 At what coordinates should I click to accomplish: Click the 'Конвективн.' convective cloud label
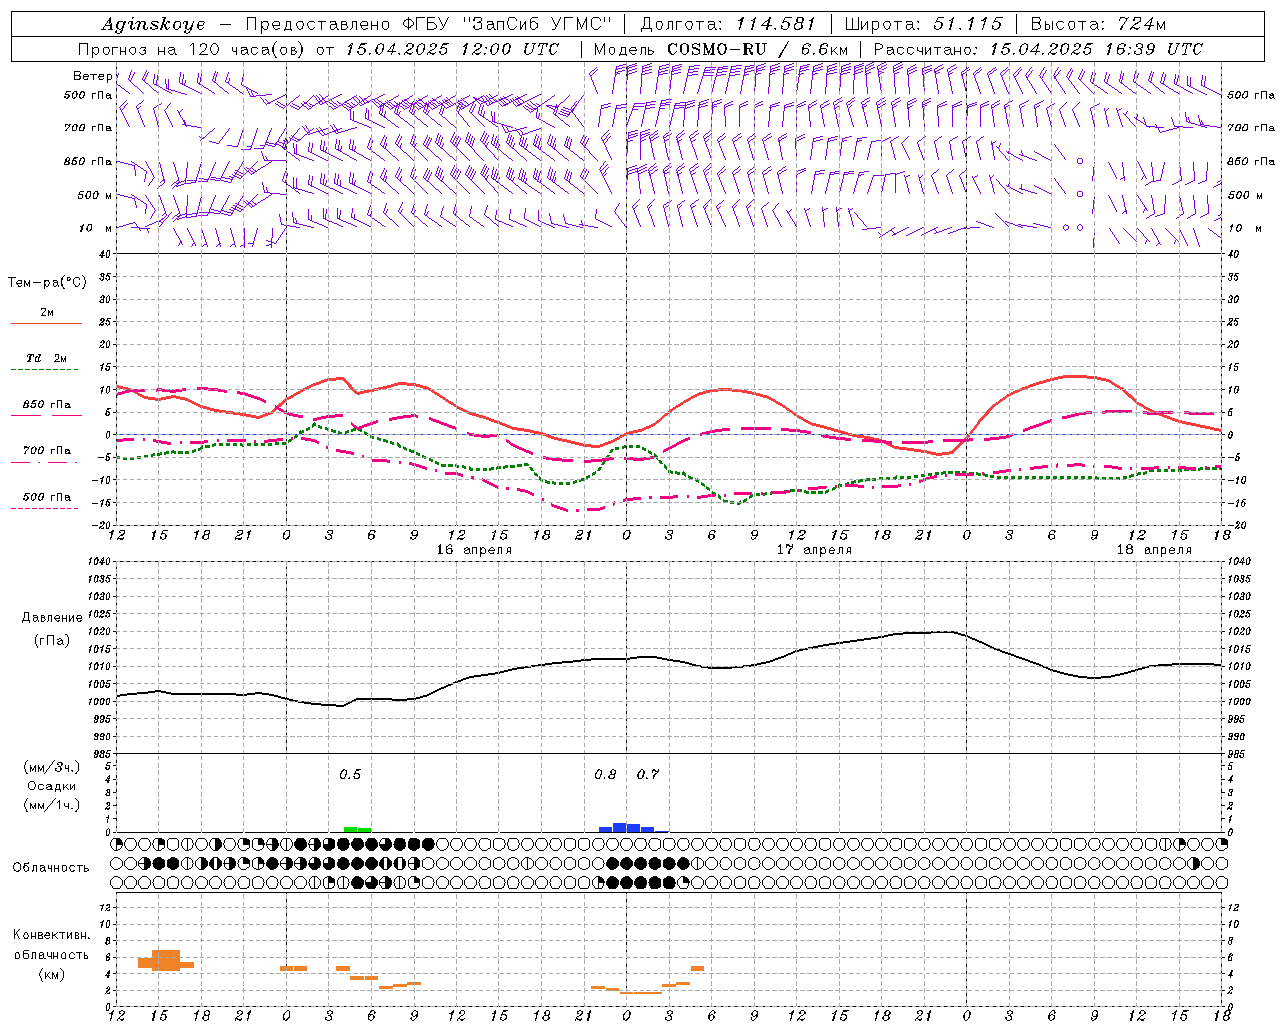(x=51, y=935)
